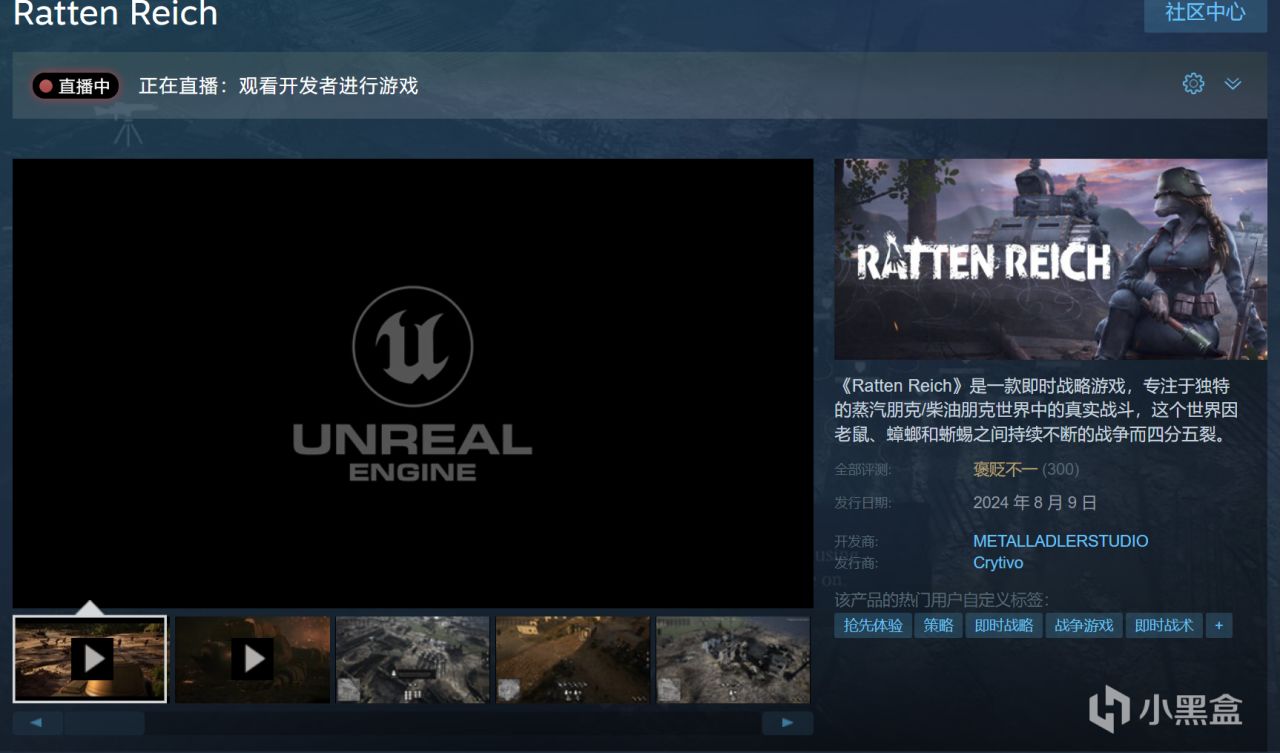1280x753 pixels.
Task: Open publisher Crytivo page
Action: coord(998,563)
